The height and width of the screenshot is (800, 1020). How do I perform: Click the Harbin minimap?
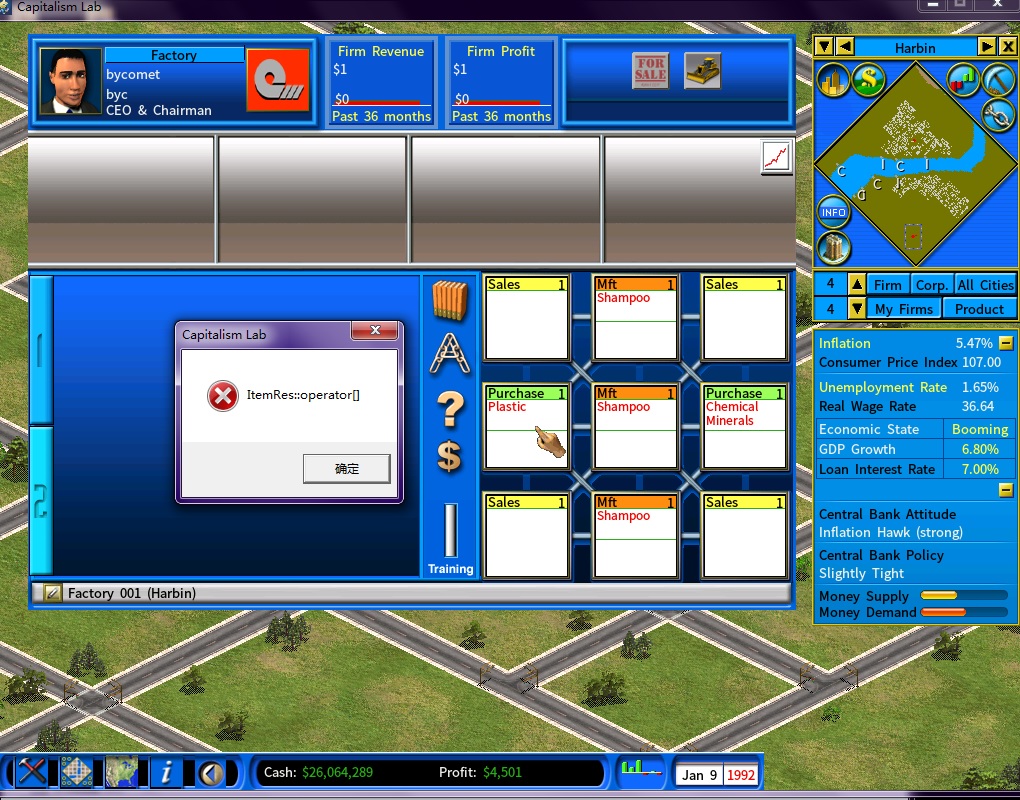915,164
